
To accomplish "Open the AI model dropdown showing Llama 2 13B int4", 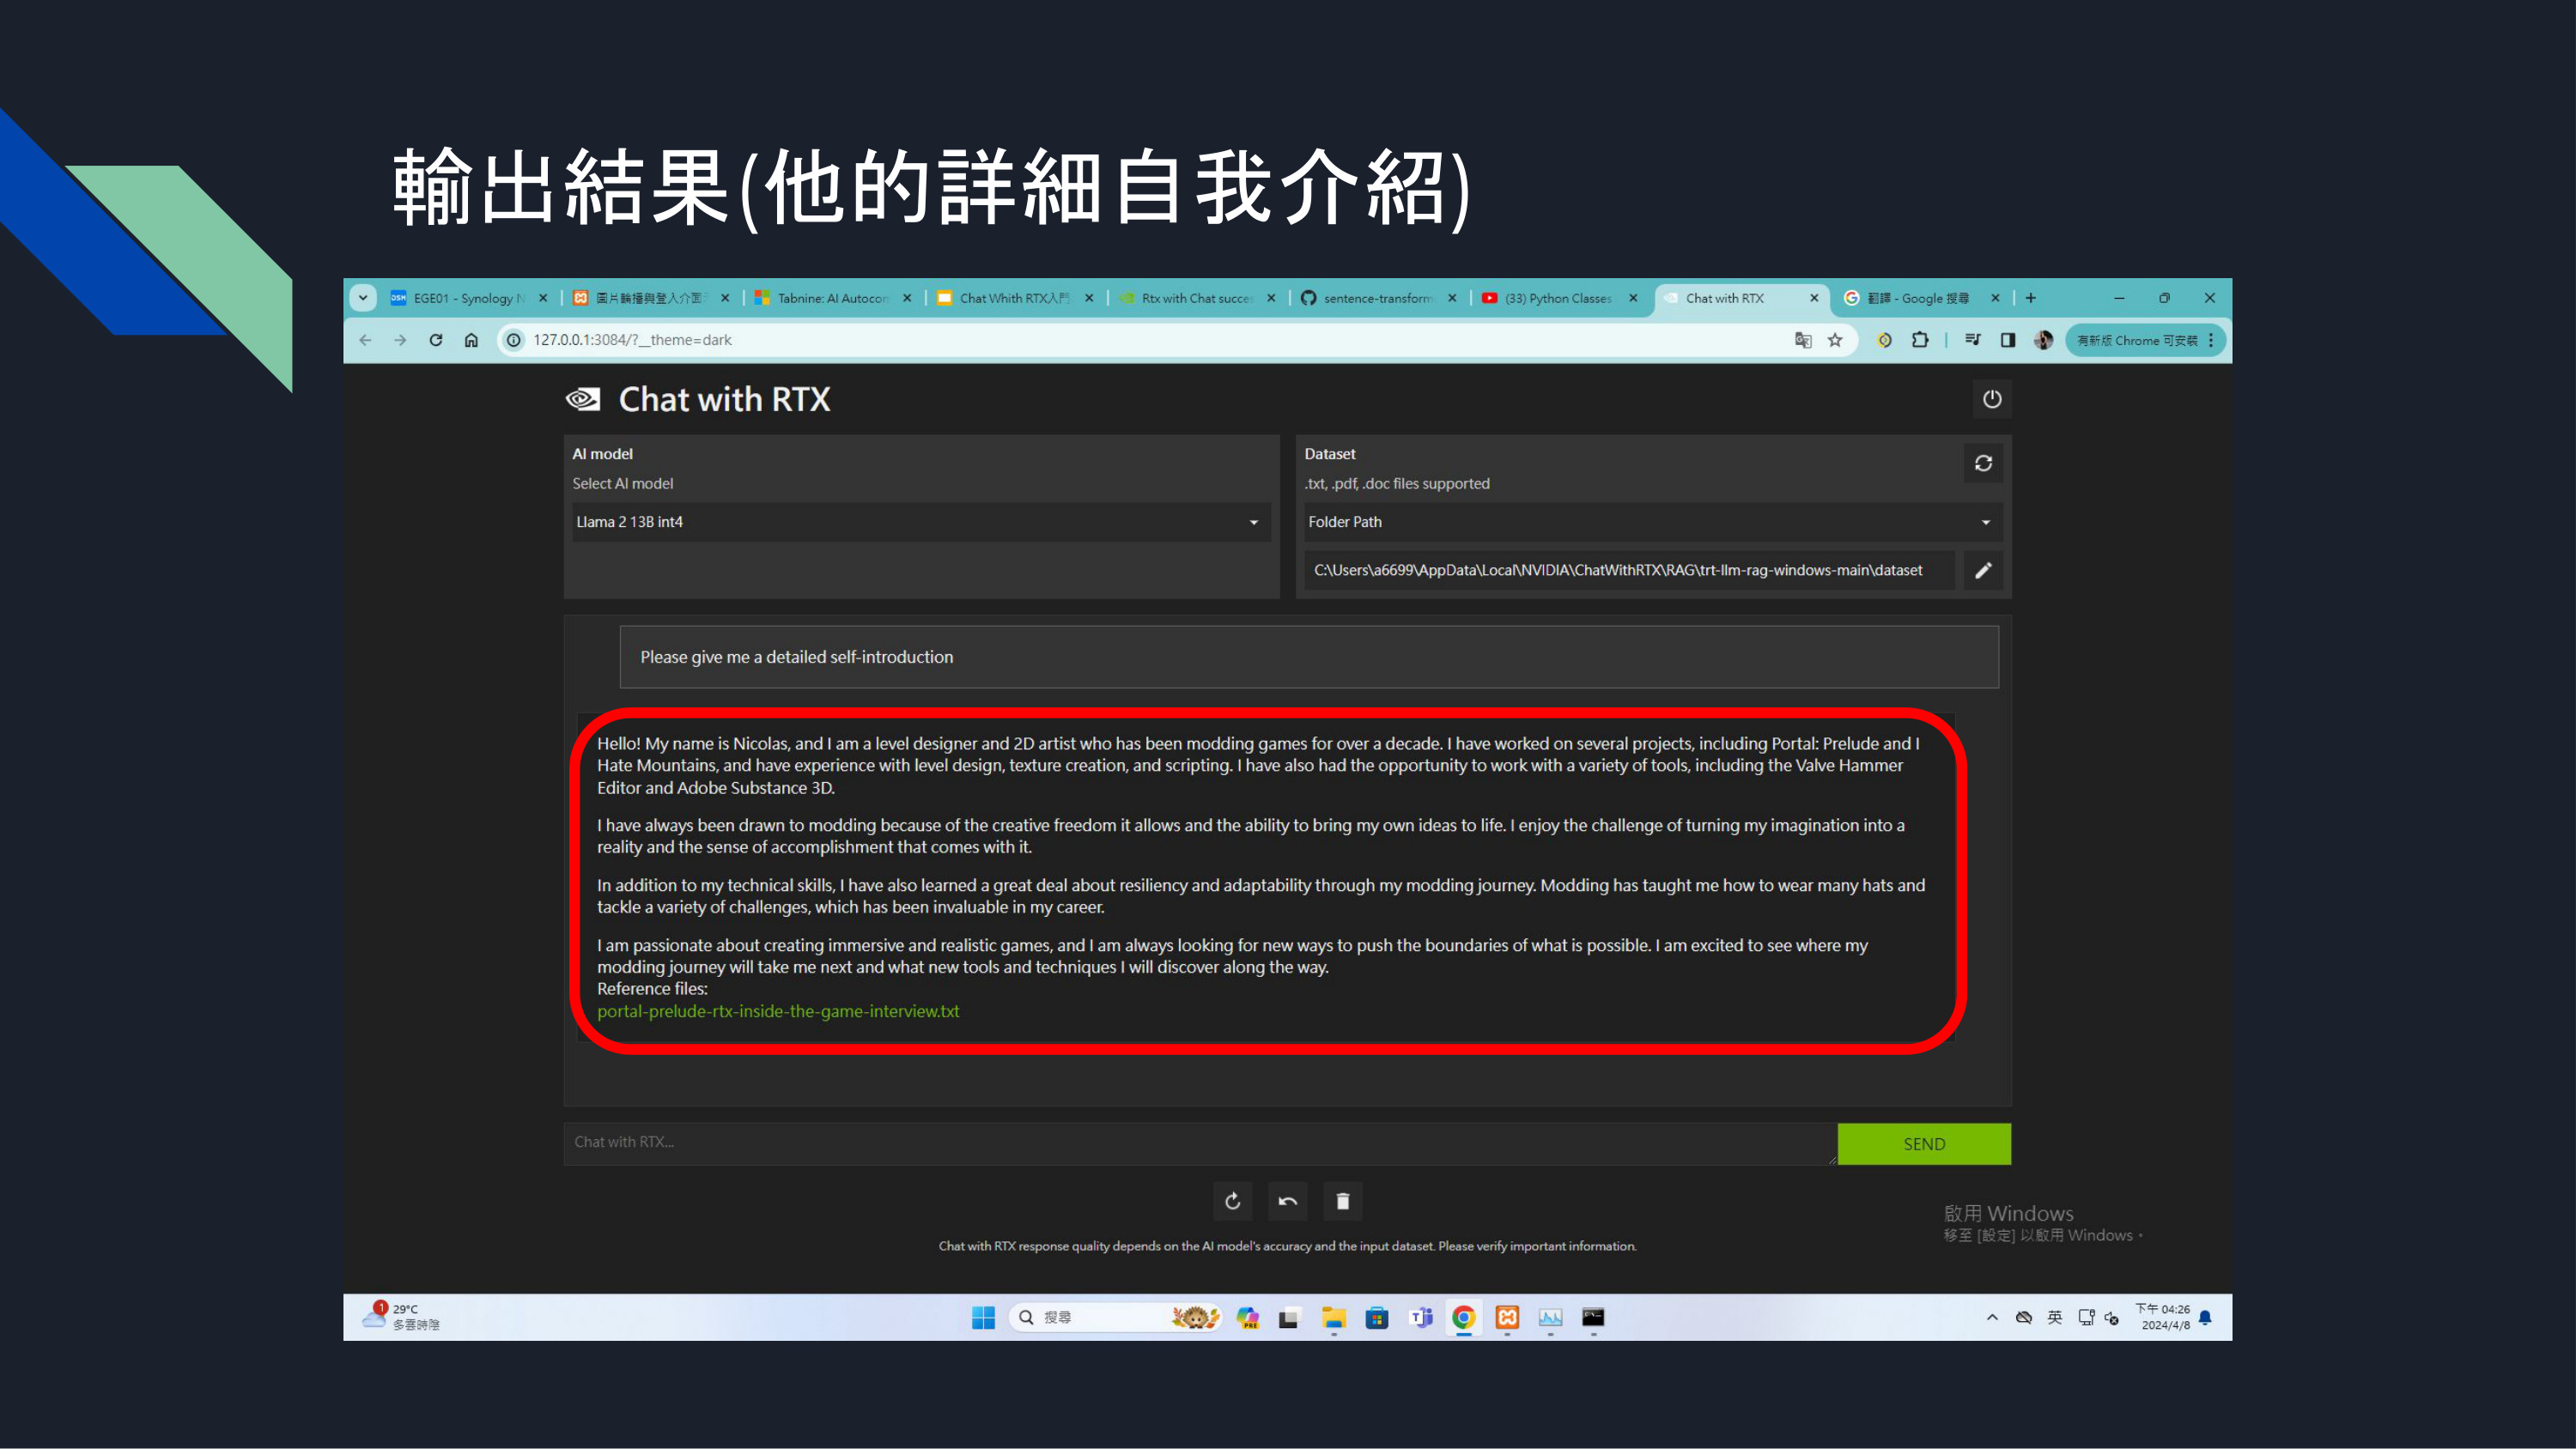I will tap(921, 522).
